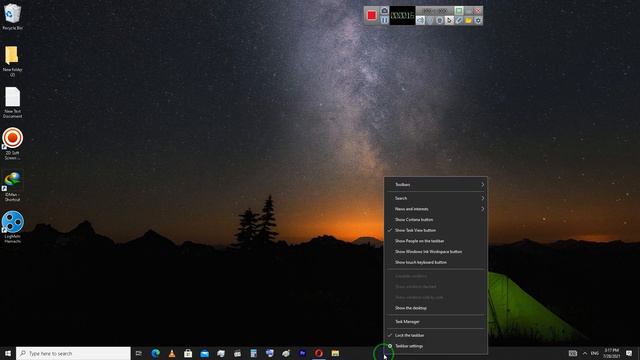Select the IDMan shortcut desktop icon

(x=12, y=186)
